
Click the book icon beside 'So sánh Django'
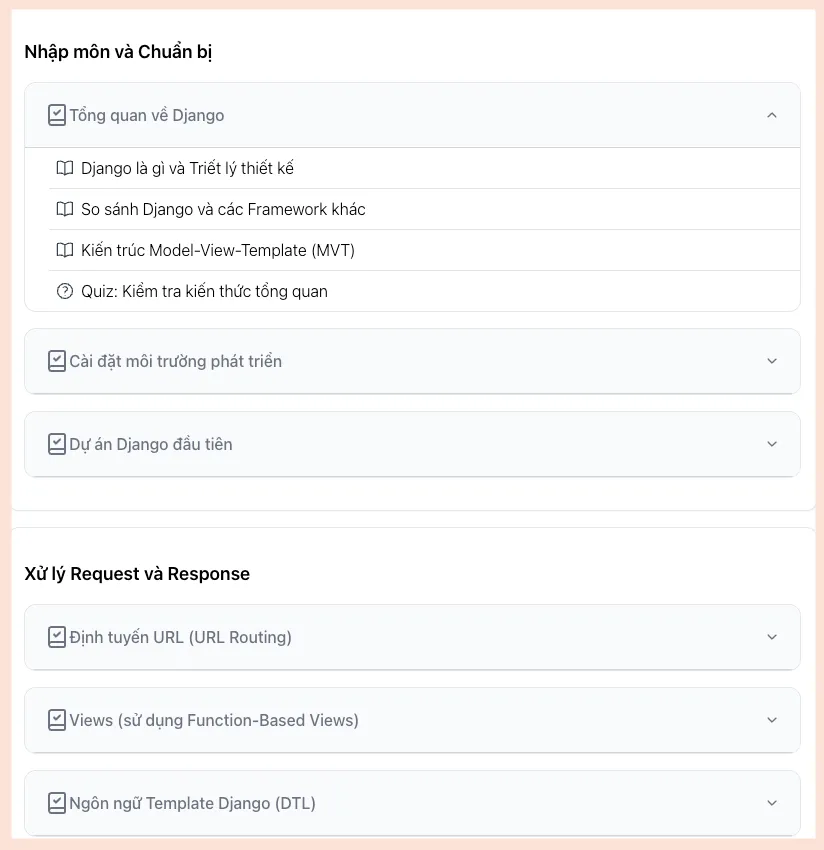pyautogui.click(x=65, y=209)
